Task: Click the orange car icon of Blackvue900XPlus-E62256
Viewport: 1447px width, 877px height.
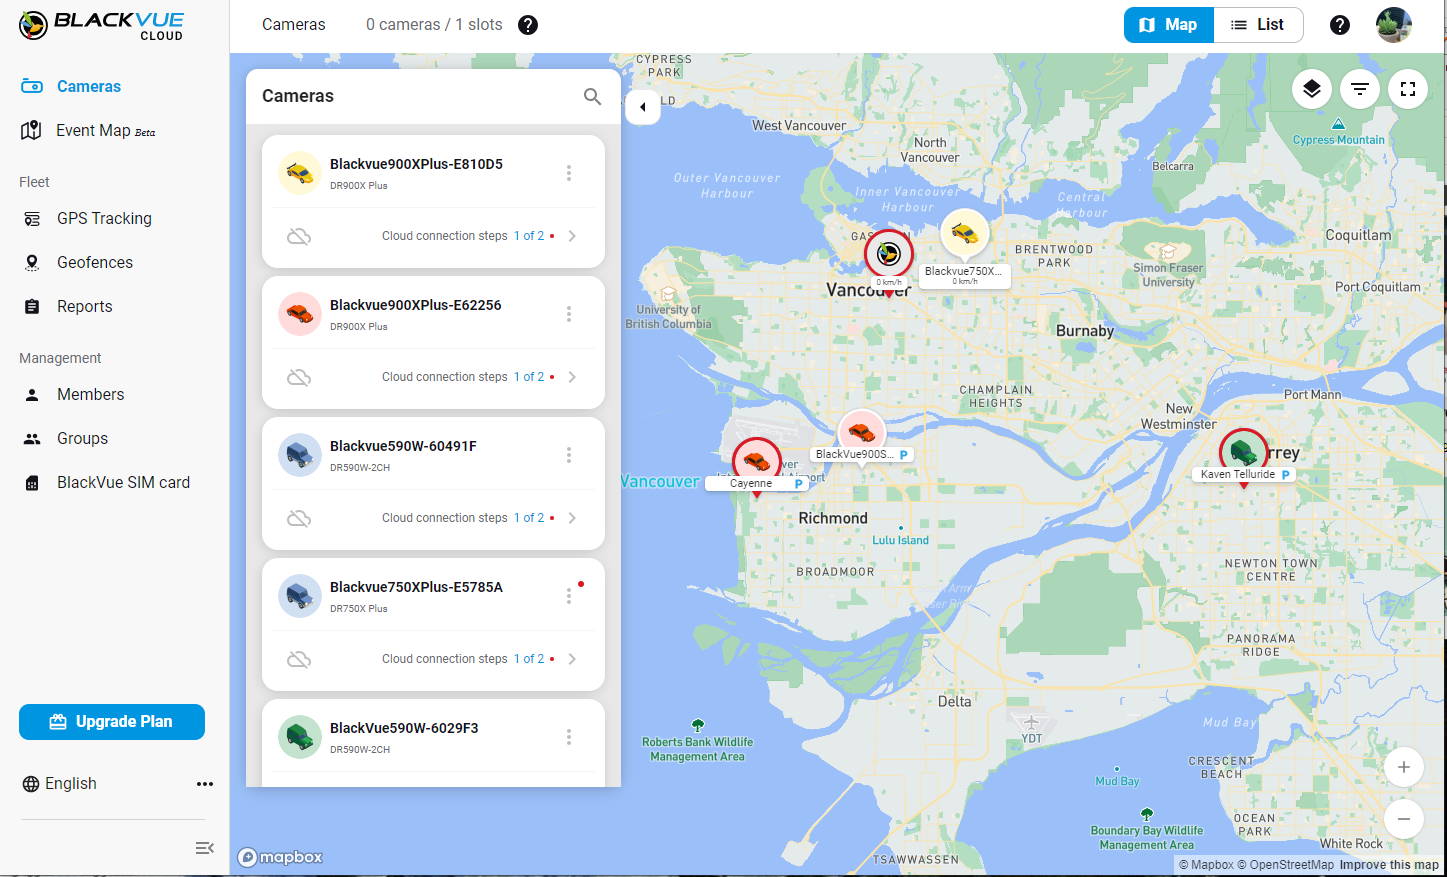Action: (x=299, y=314)
